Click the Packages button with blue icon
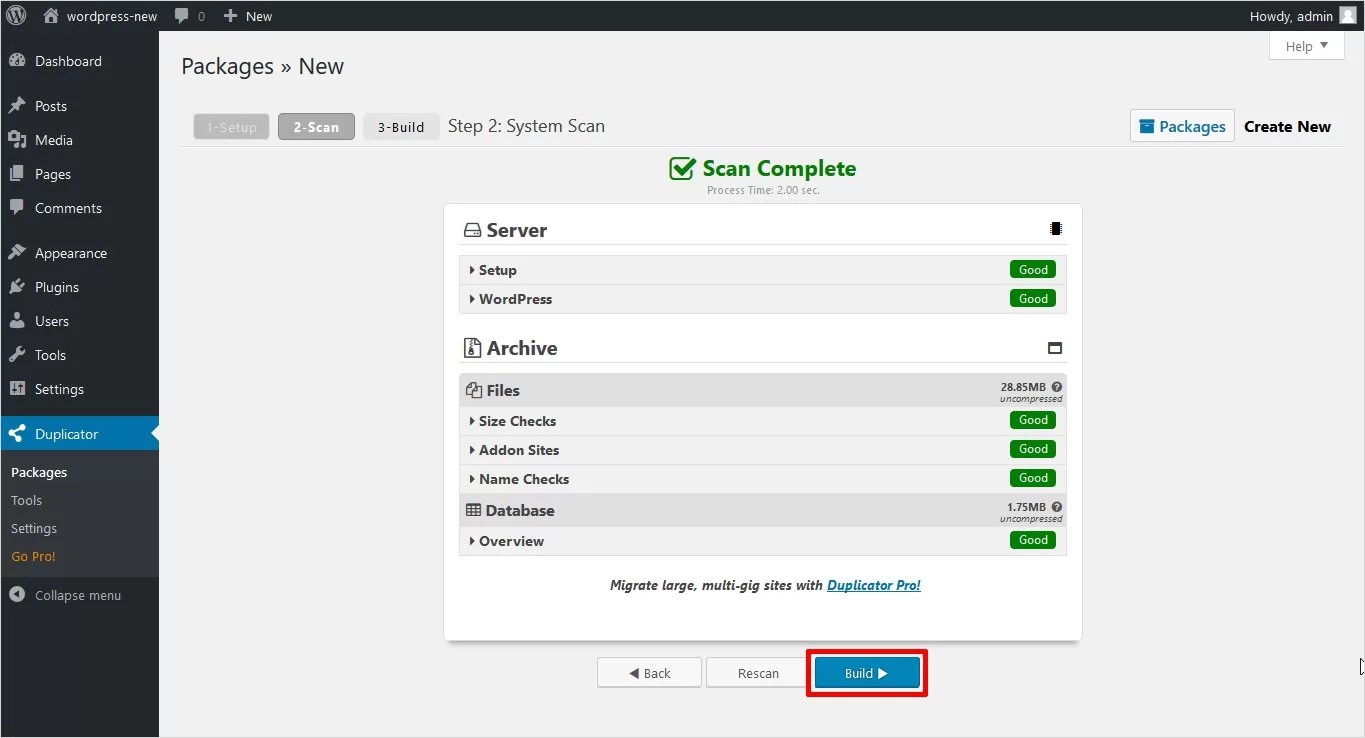Screen dimensions: 1365x738 click(1181, 126)
